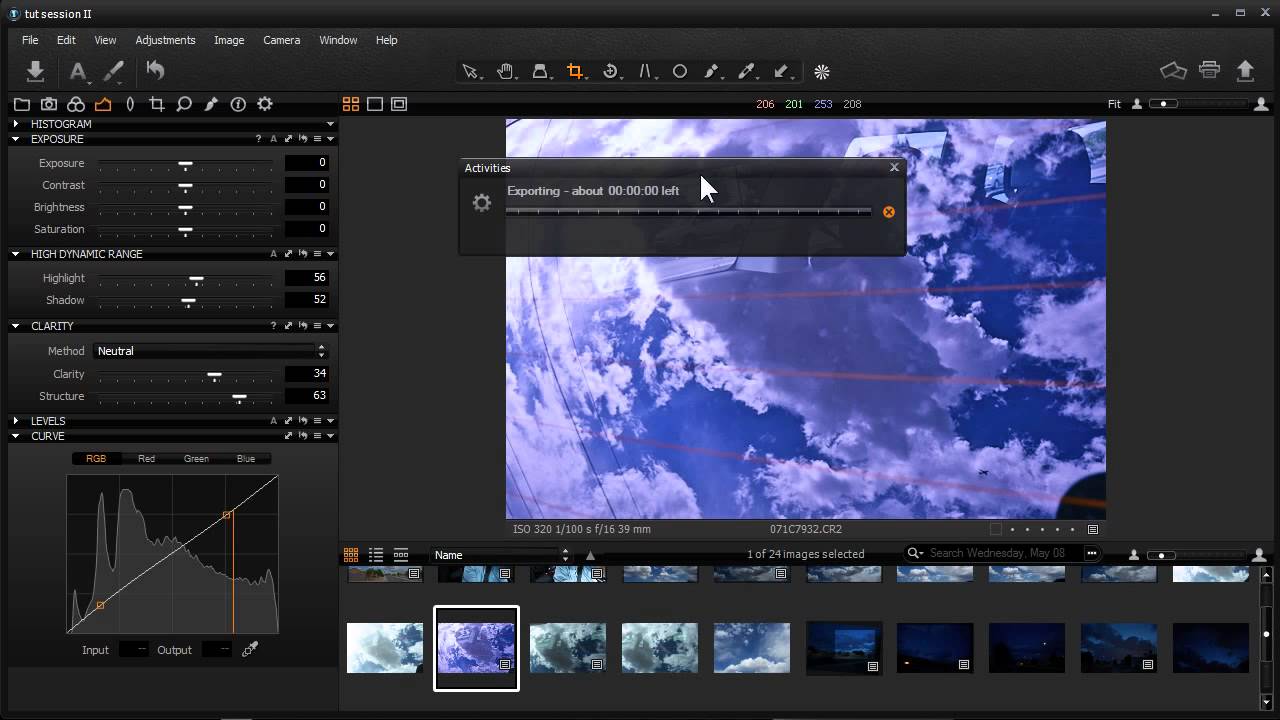Click the Undo arrow icon
Viewport: 1280px width, 720px height.
click(155, 70)
